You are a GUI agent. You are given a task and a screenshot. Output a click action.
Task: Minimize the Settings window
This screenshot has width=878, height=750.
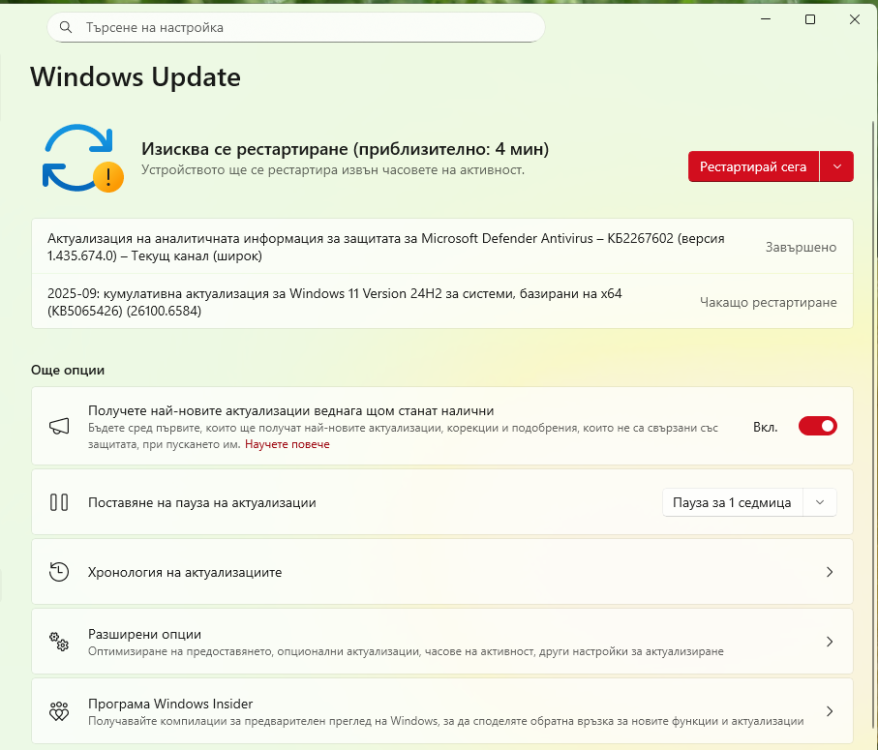pos(765,19)
